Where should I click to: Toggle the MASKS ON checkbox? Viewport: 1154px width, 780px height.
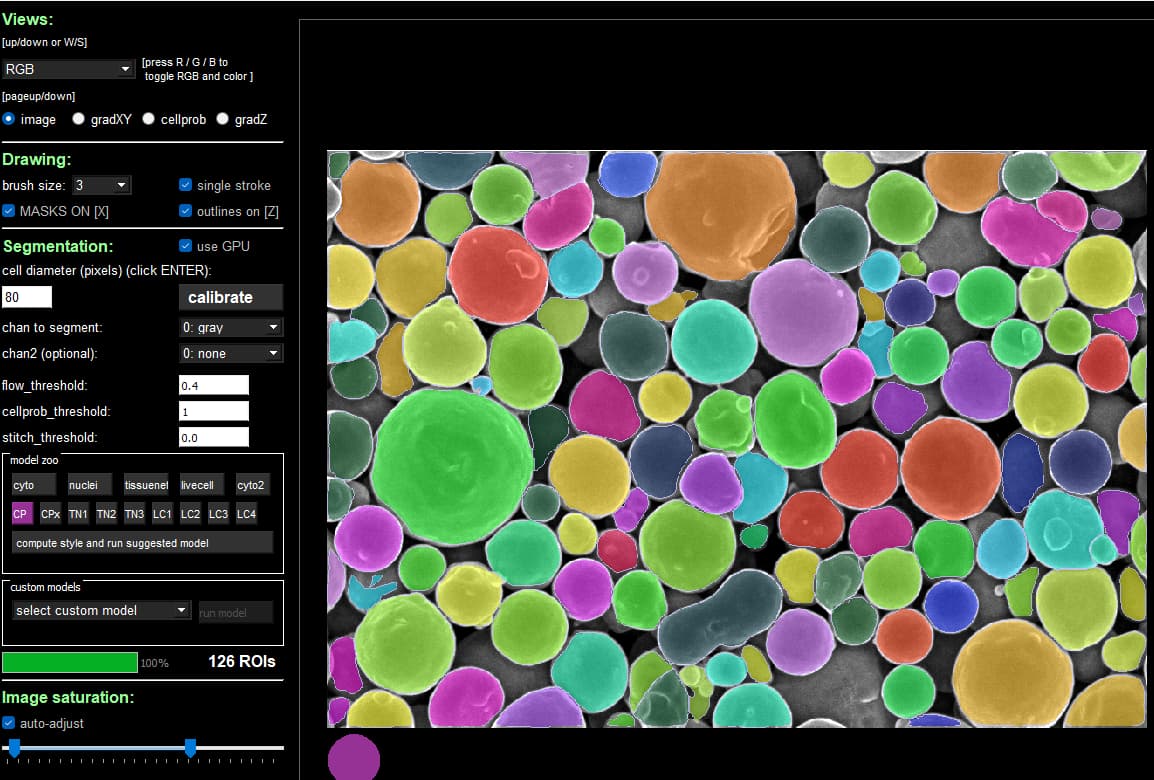[9, 211]
